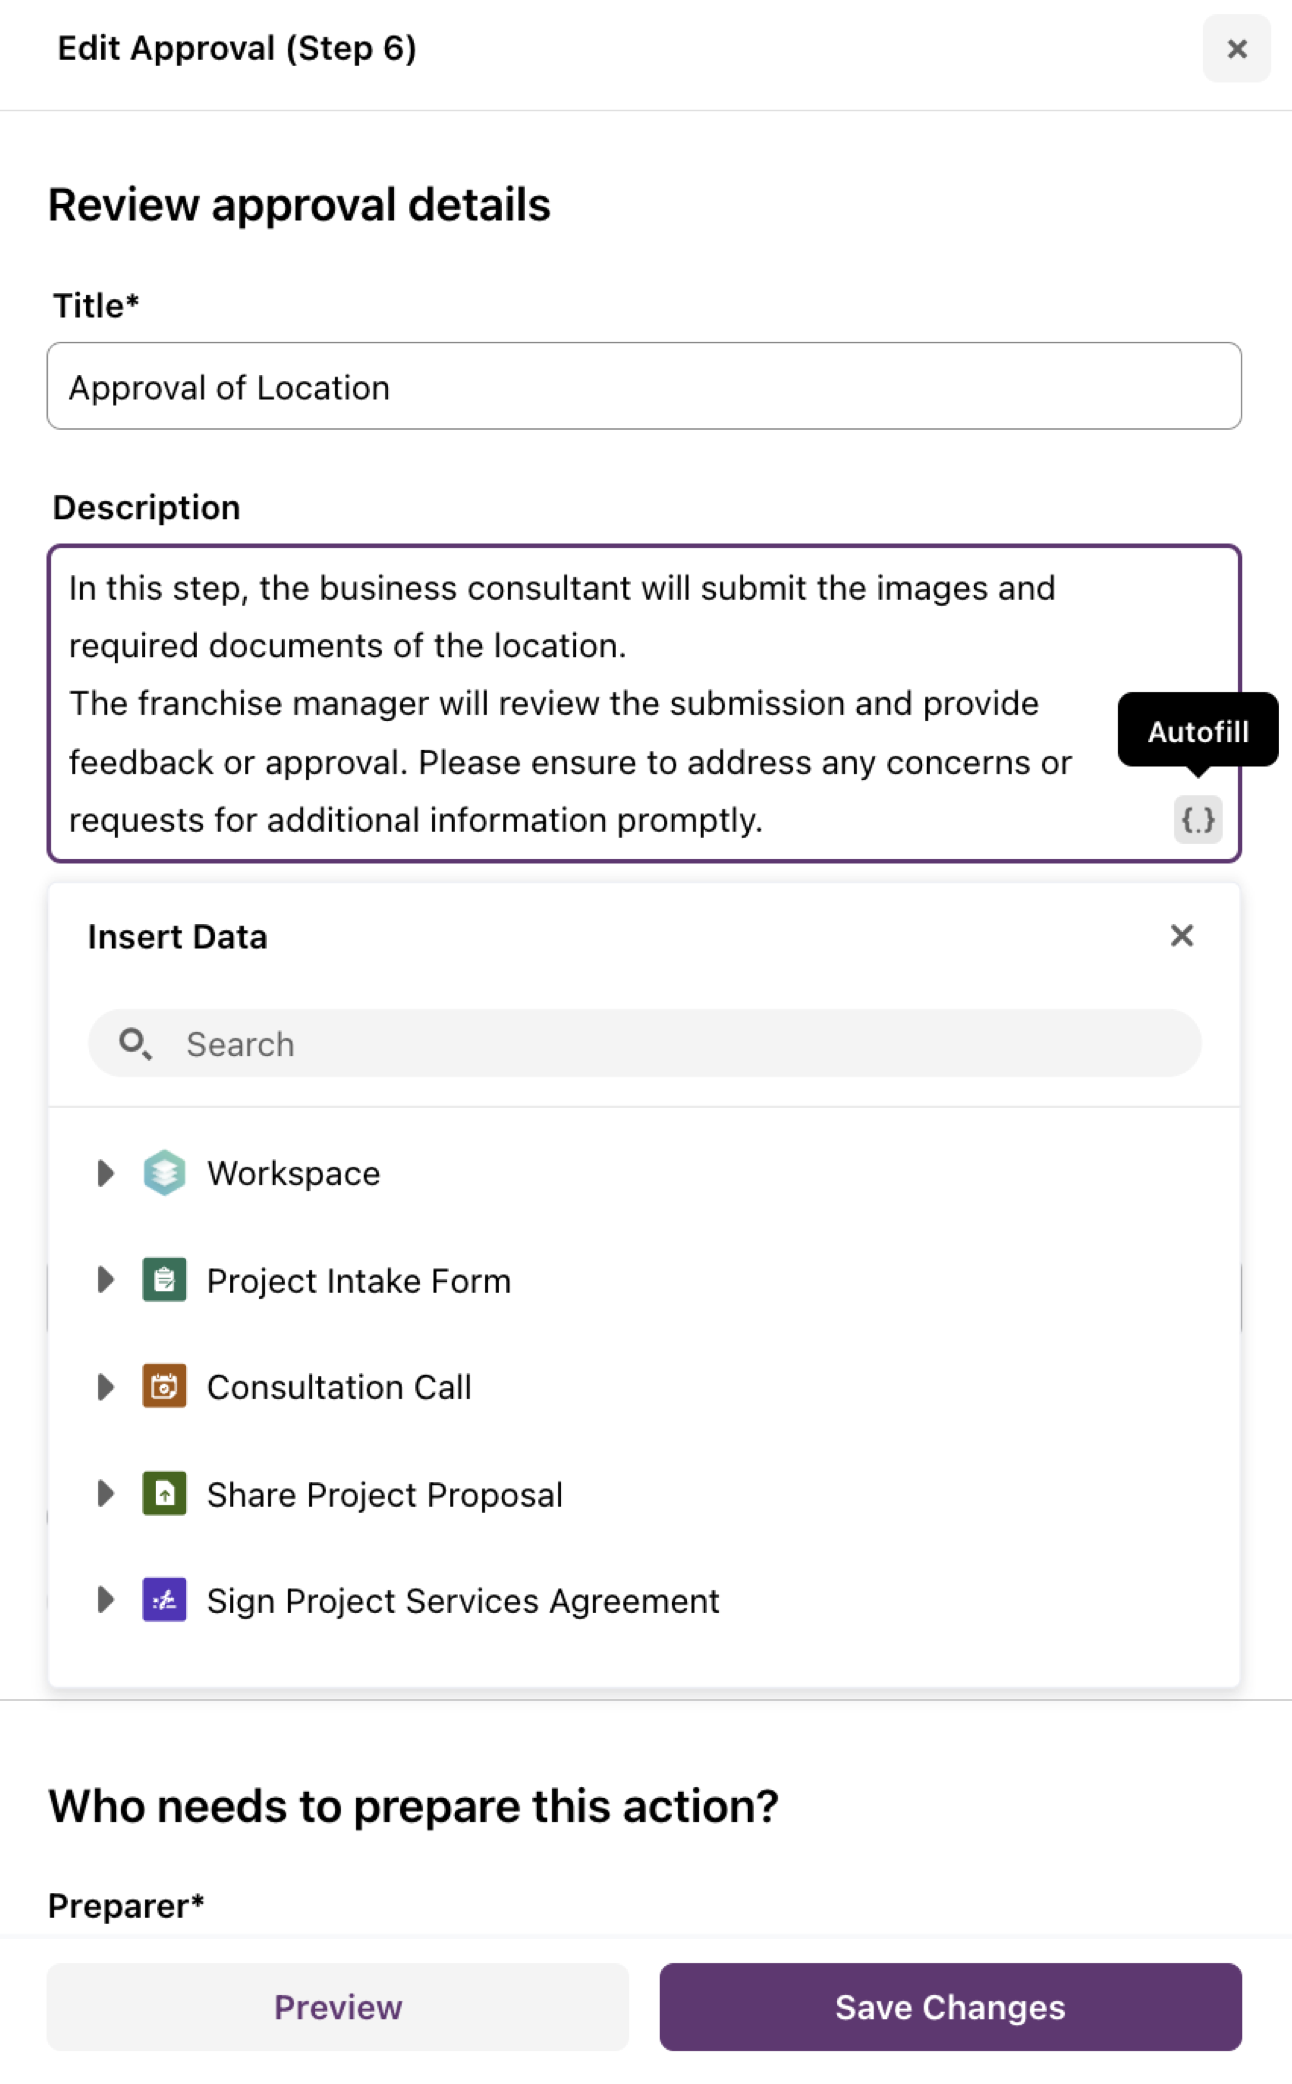Focus the Insert Data search box
This screenshot has width=1292, height=2084.
coord(680,1044)
